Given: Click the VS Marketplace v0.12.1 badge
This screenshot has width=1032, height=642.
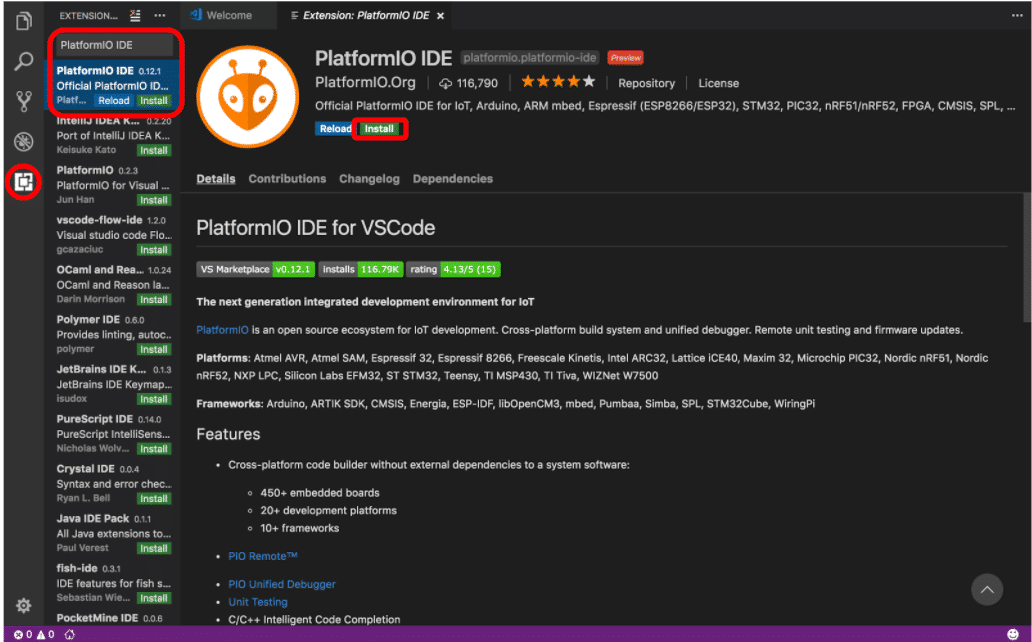Looking at the screenshot, I should click(255, 269).
